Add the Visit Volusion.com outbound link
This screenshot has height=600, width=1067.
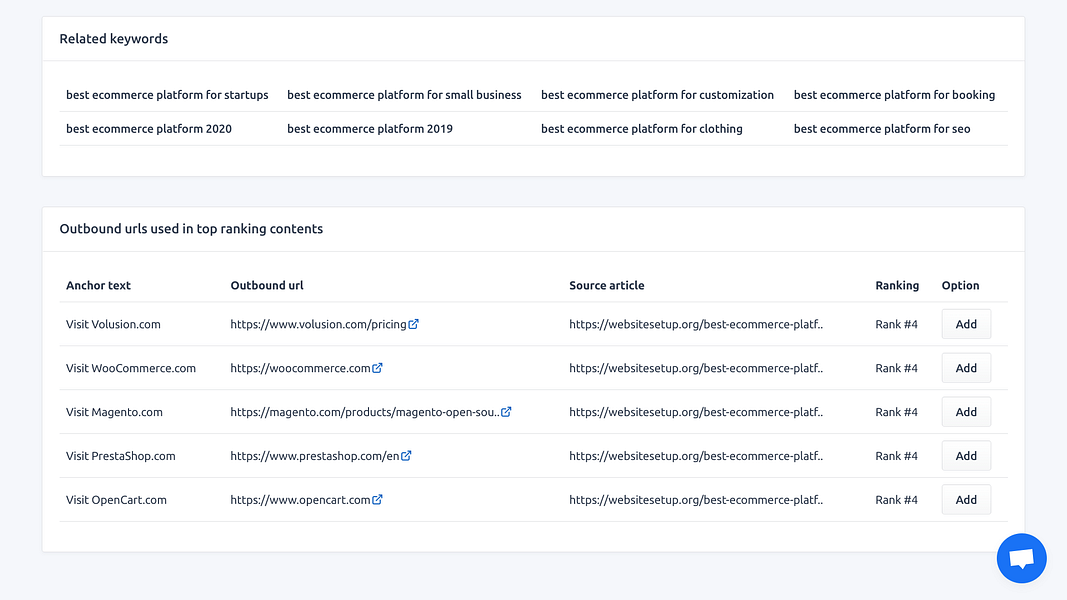[966, 324]
